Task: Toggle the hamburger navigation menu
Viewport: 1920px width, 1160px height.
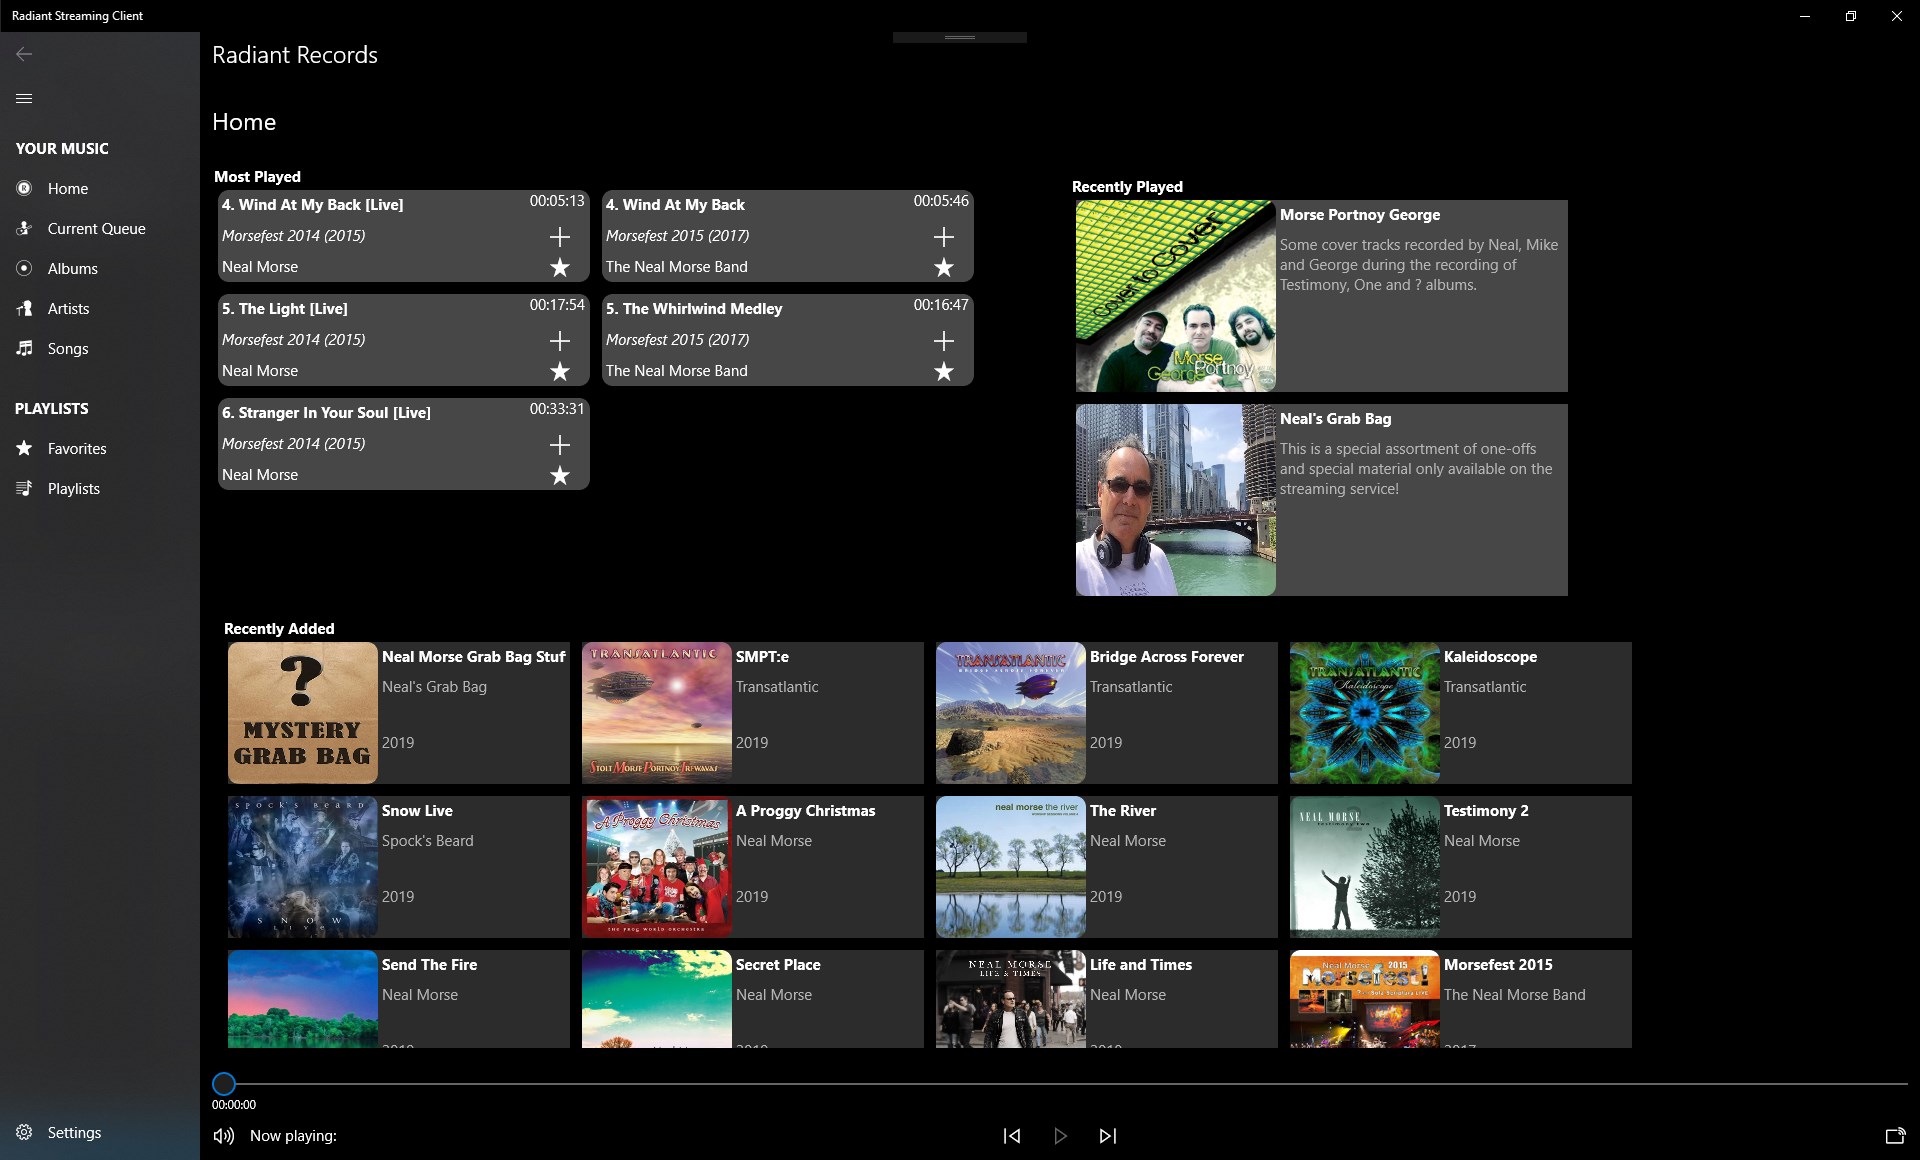Action: tap(24, 98)
